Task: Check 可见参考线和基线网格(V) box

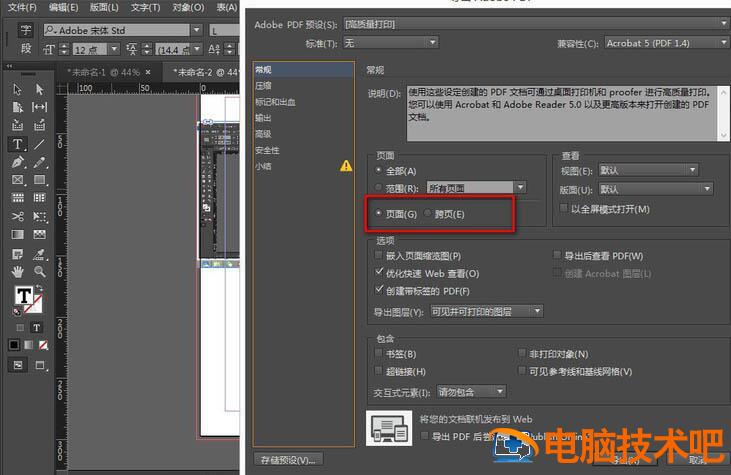Action: pos(522,371)
